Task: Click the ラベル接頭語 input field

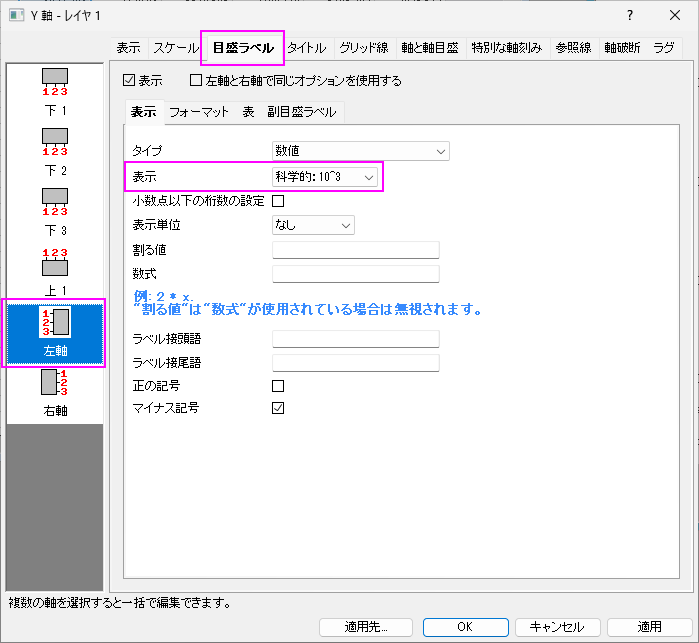Action: click(356, 339)
